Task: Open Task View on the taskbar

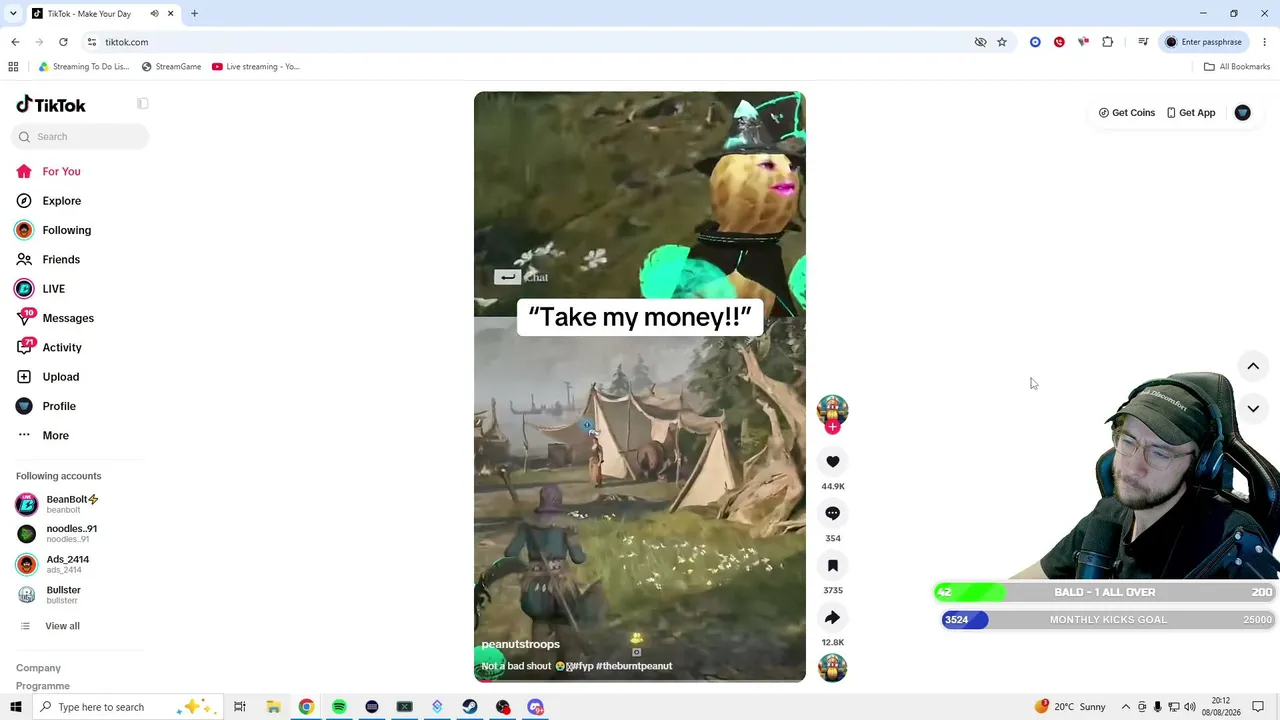Action: (240, 707)
